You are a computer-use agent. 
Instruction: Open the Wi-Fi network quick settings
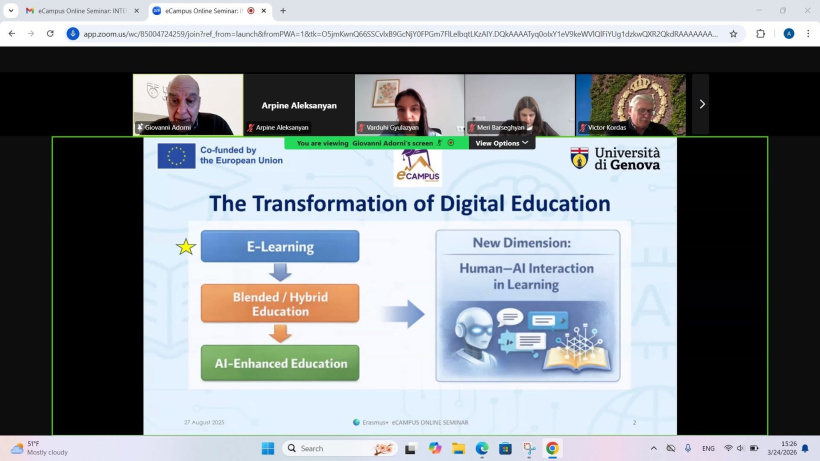coord(728,448)
